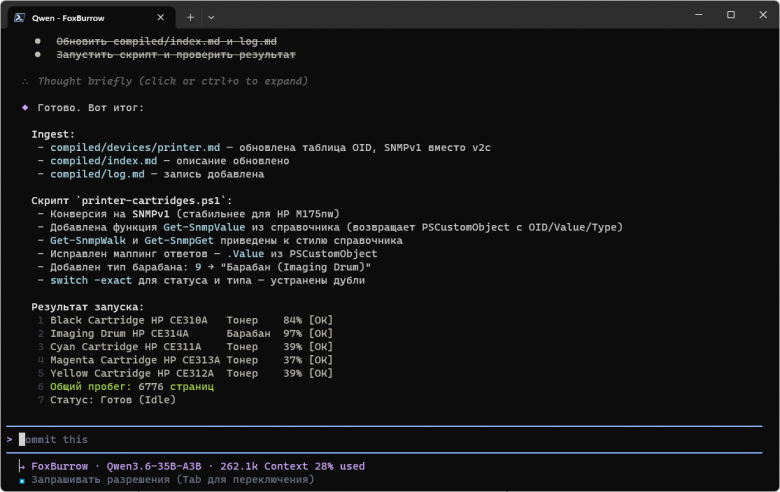Image resolution: width=780 pixels, height=492 pixels.
Task: Close the Qwen - FoxBurrow tab
Action: 160,17
